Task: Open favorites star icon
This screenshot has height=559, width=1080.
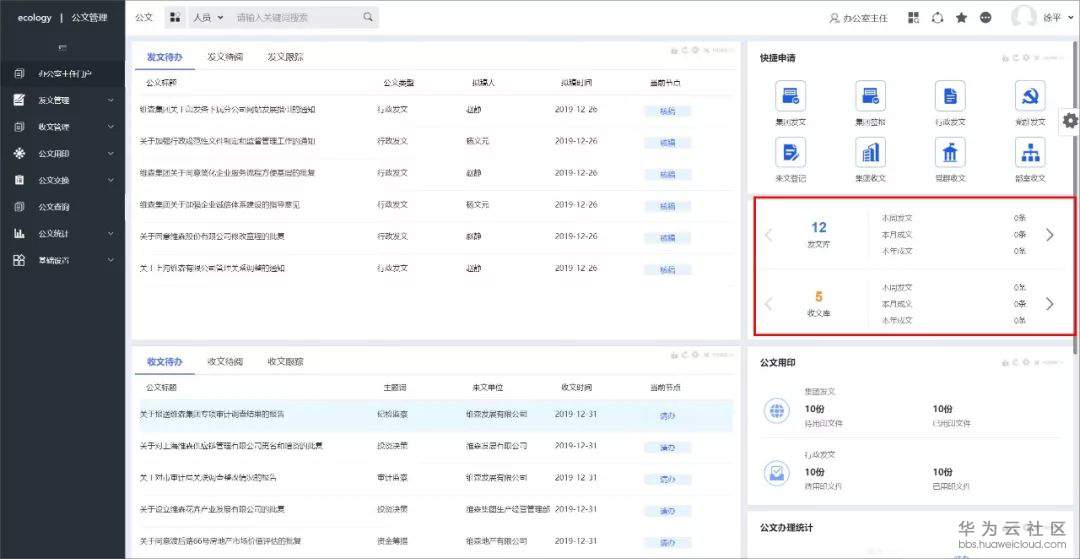Action: (x=962, y=18)
